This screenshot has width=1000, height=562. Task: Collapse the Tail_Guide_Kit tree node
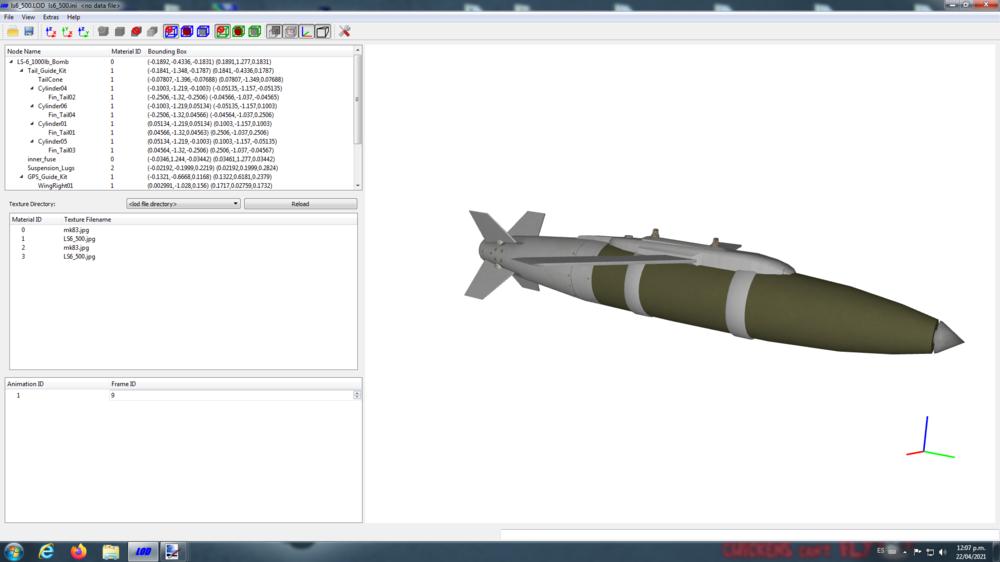point(22,71)
